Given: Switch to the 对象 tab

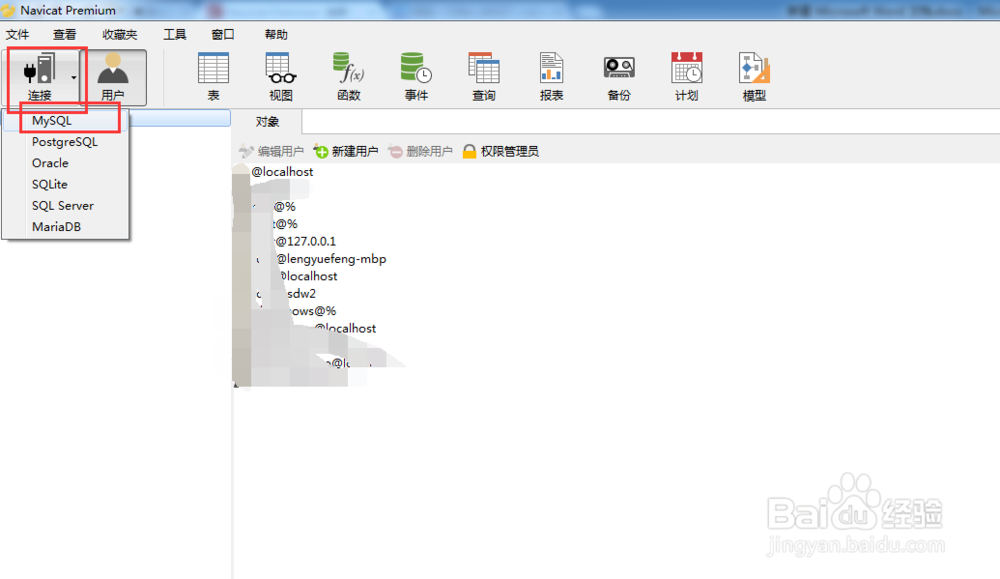Looking at the screenshot, I should click(267, 122).
